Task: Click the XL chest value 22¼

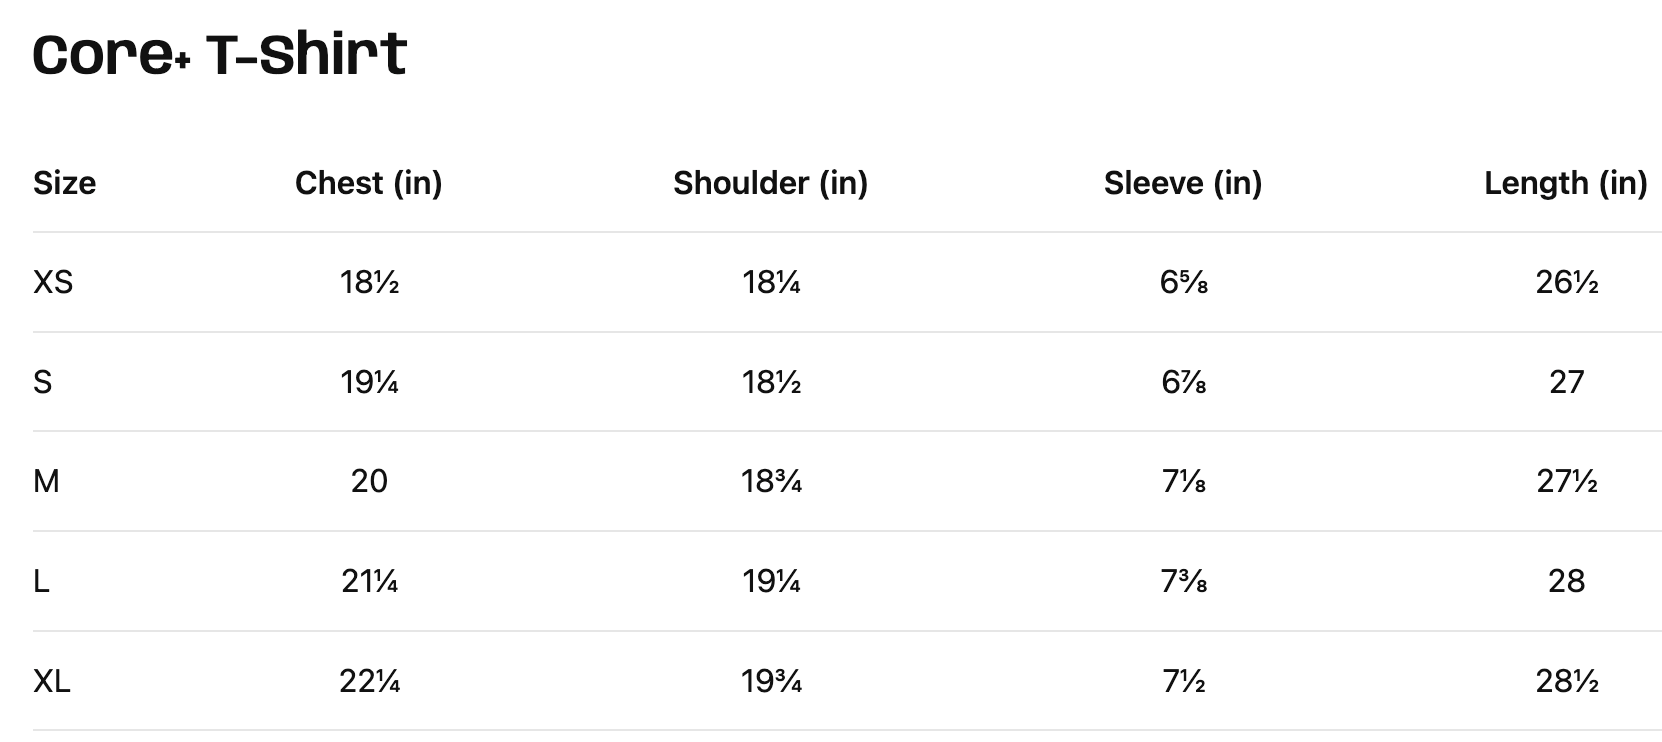Action: pos(369,681)
